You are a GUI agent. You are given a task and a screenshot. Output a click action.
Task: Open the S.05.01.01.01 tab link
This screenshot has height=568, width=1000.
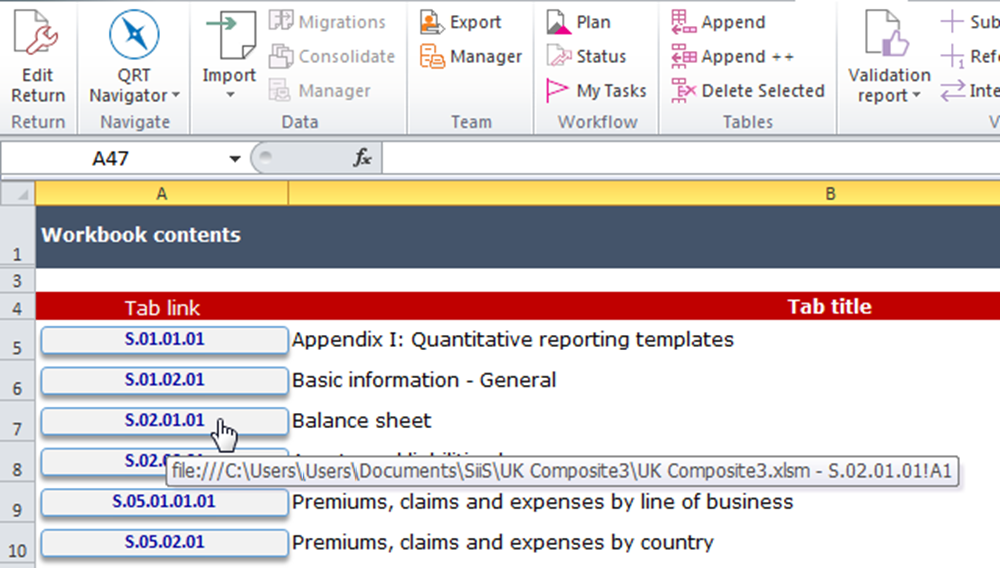pos(165,502)
